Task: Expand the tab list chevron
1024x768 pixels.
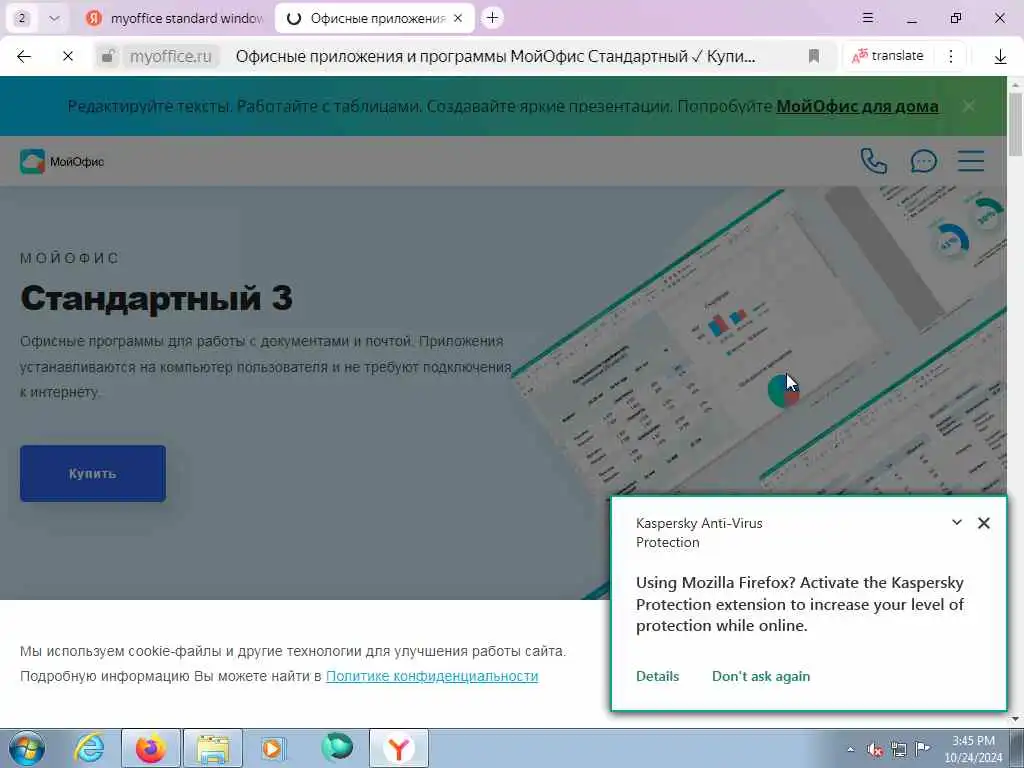Action: click(54, 18)
